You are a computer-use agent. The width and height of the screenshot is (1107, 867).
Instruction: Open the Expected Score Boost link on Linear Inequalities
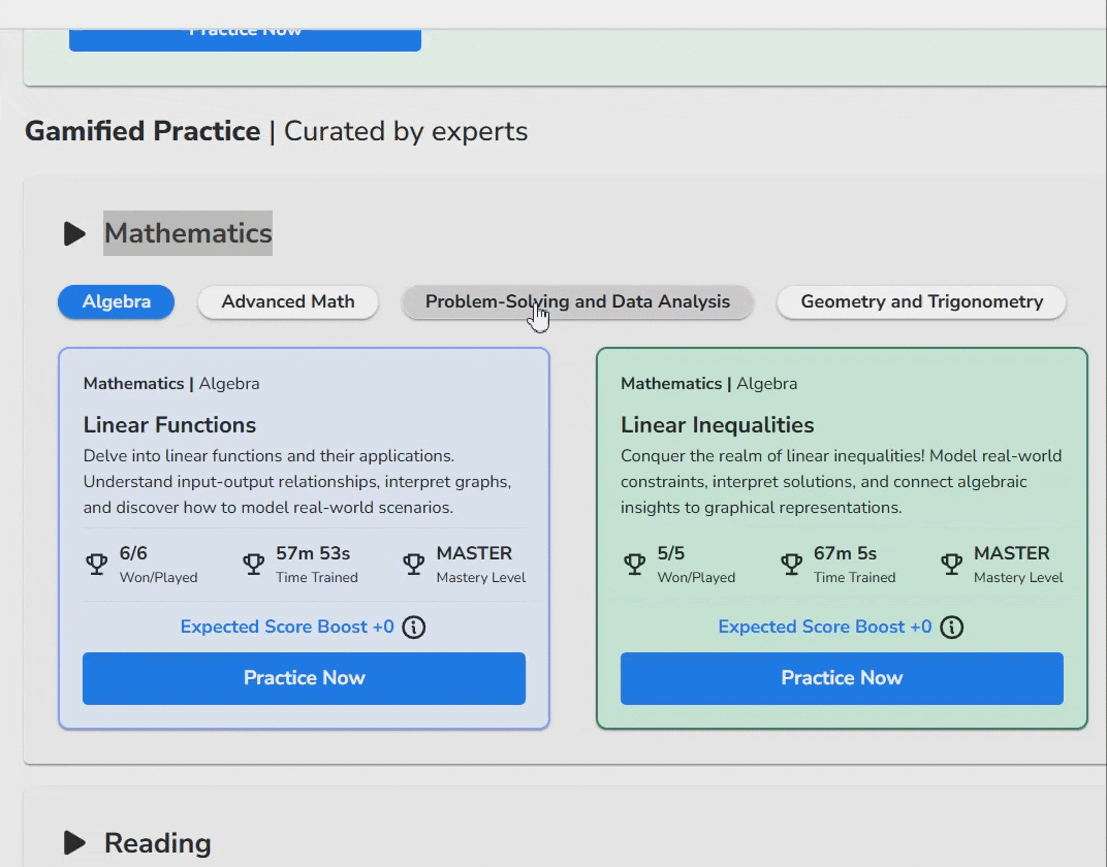point(825,627)
